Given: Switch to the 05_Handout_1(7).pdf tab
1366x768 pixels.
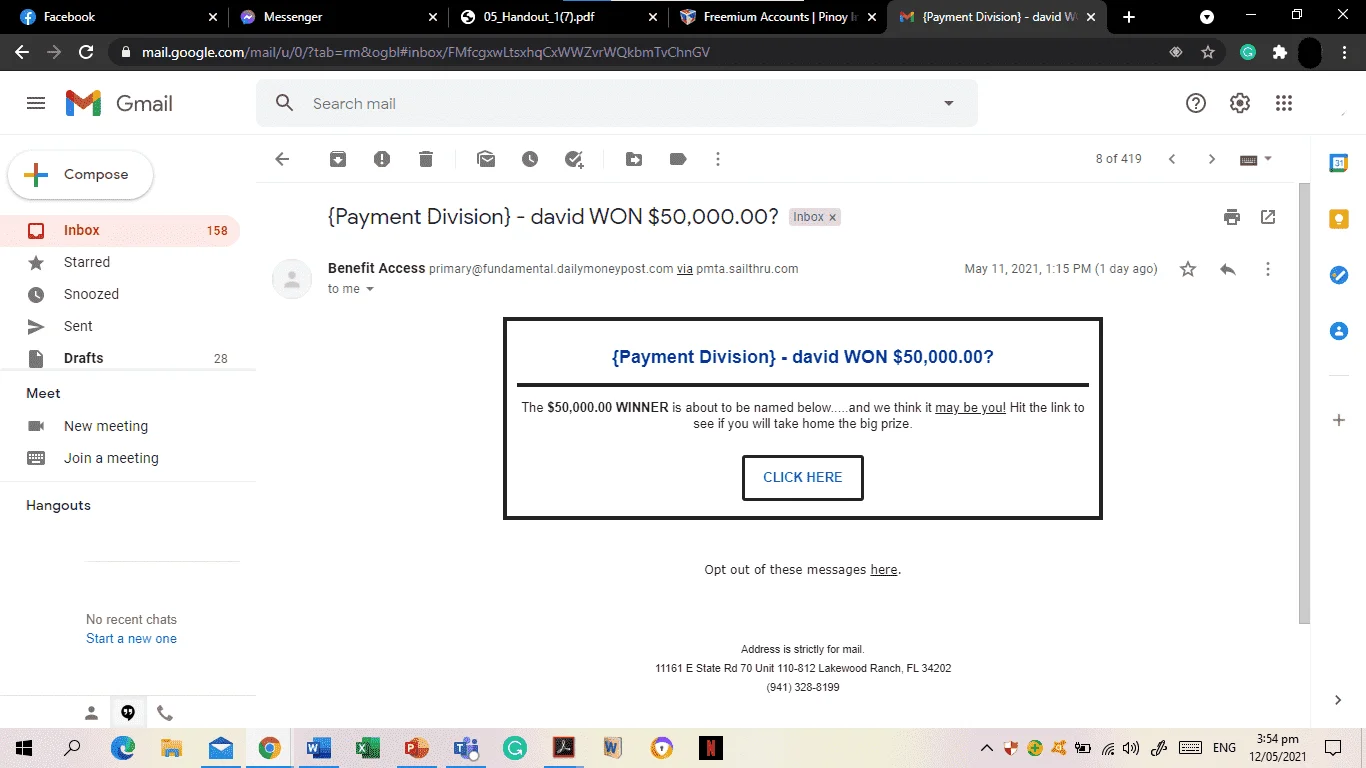Looking at the screenshot, I should click(x=556, y=17).
